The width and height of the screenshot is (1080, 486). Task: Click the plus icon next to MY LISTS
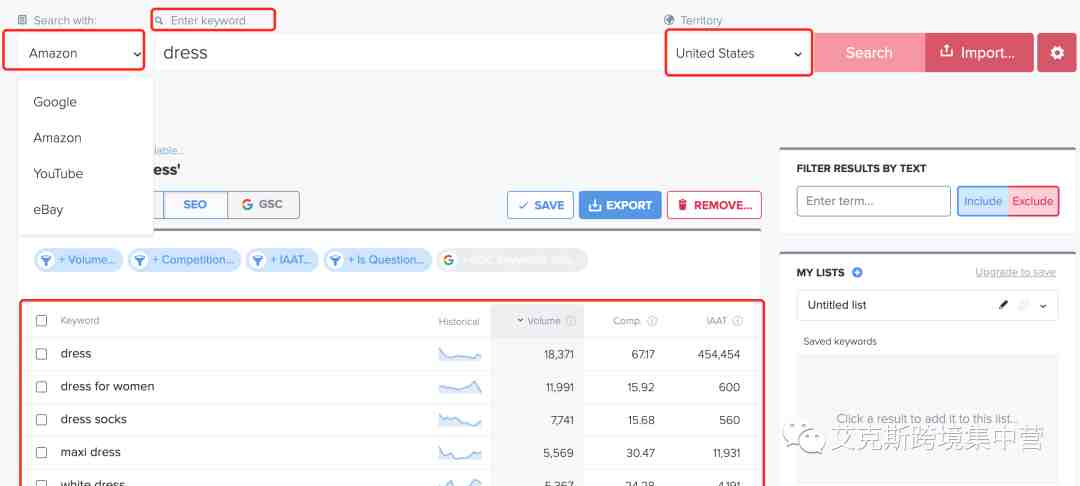click(857, 273)
